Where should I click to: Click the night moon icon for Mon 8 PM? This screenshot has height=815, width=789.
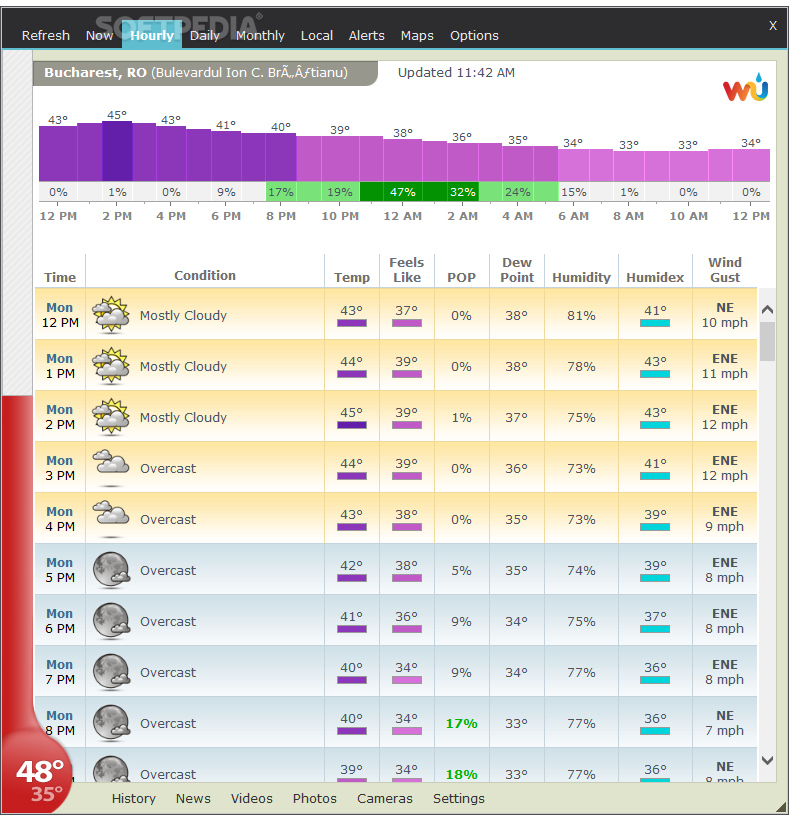tap(111, 722)
